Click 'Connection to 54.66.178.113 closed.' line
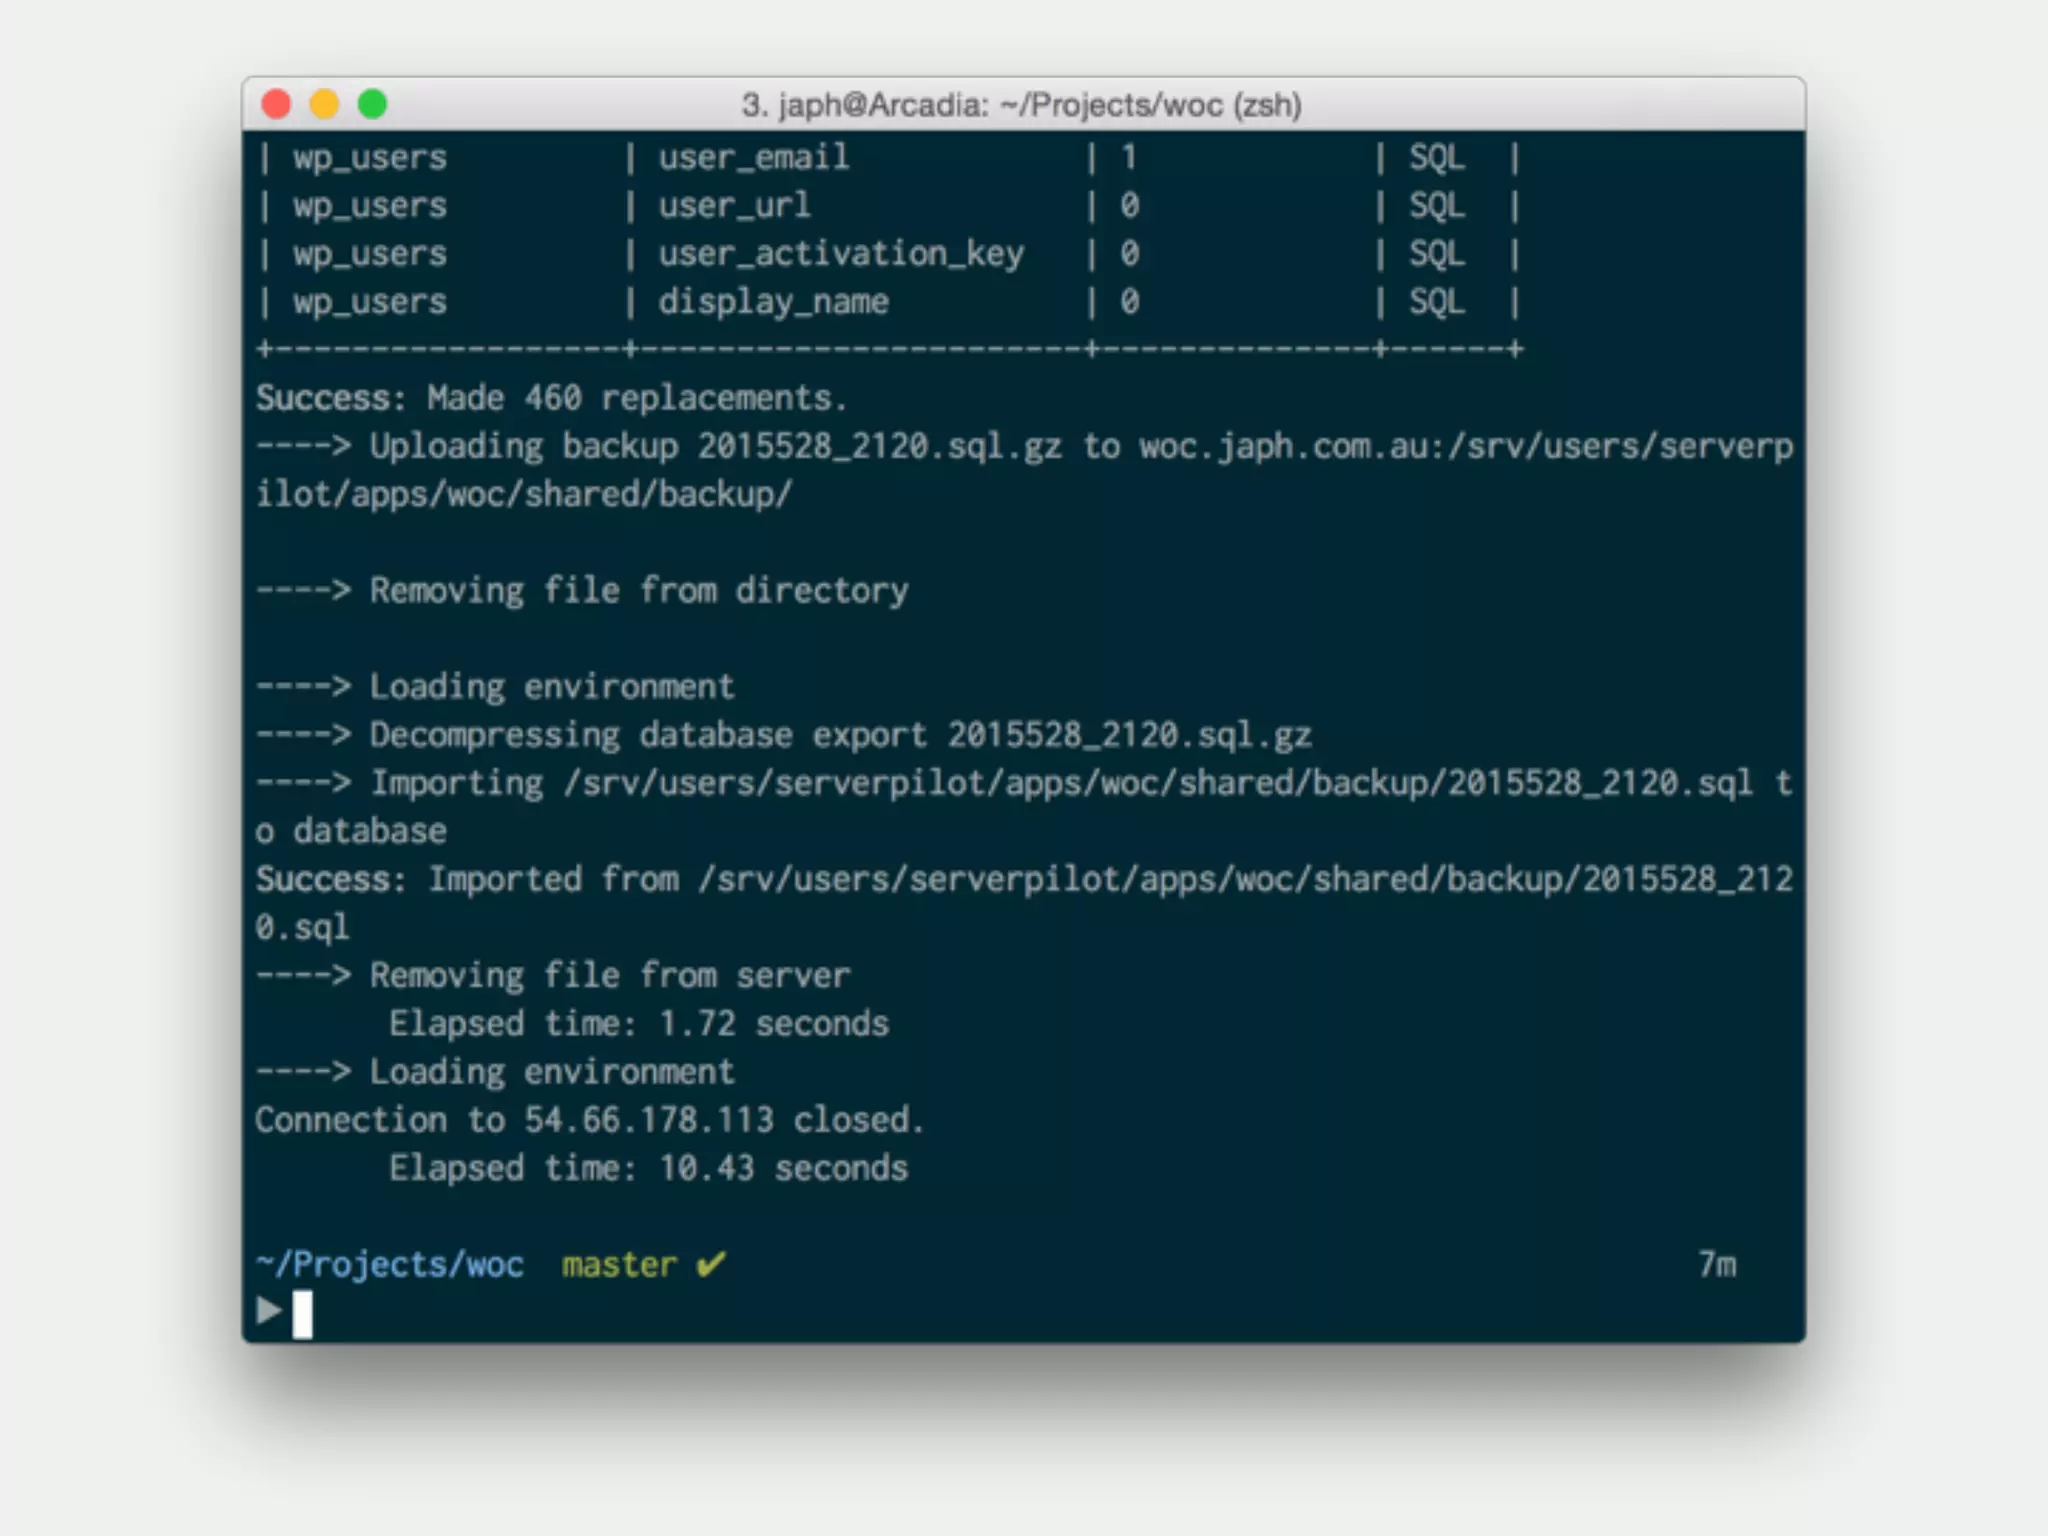The height and width of the screenshot is (1536, 2048). coord(589,1120)
